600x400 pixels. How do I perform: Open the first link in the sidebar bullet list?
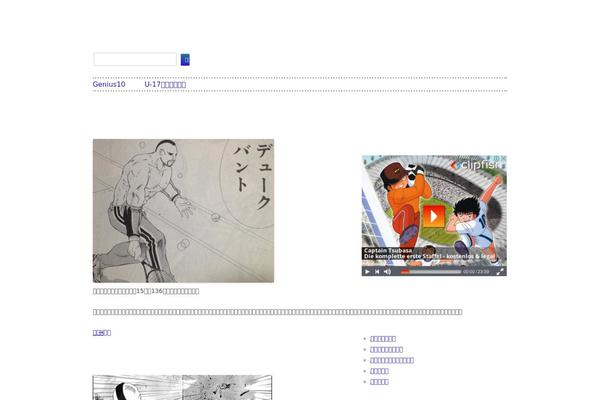pyautogui.click(x=383, y=339)
